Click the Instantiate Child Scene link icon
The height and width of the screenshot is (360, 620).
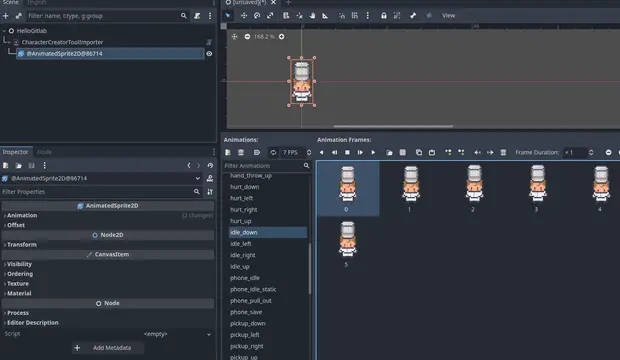tap(18, 16)
